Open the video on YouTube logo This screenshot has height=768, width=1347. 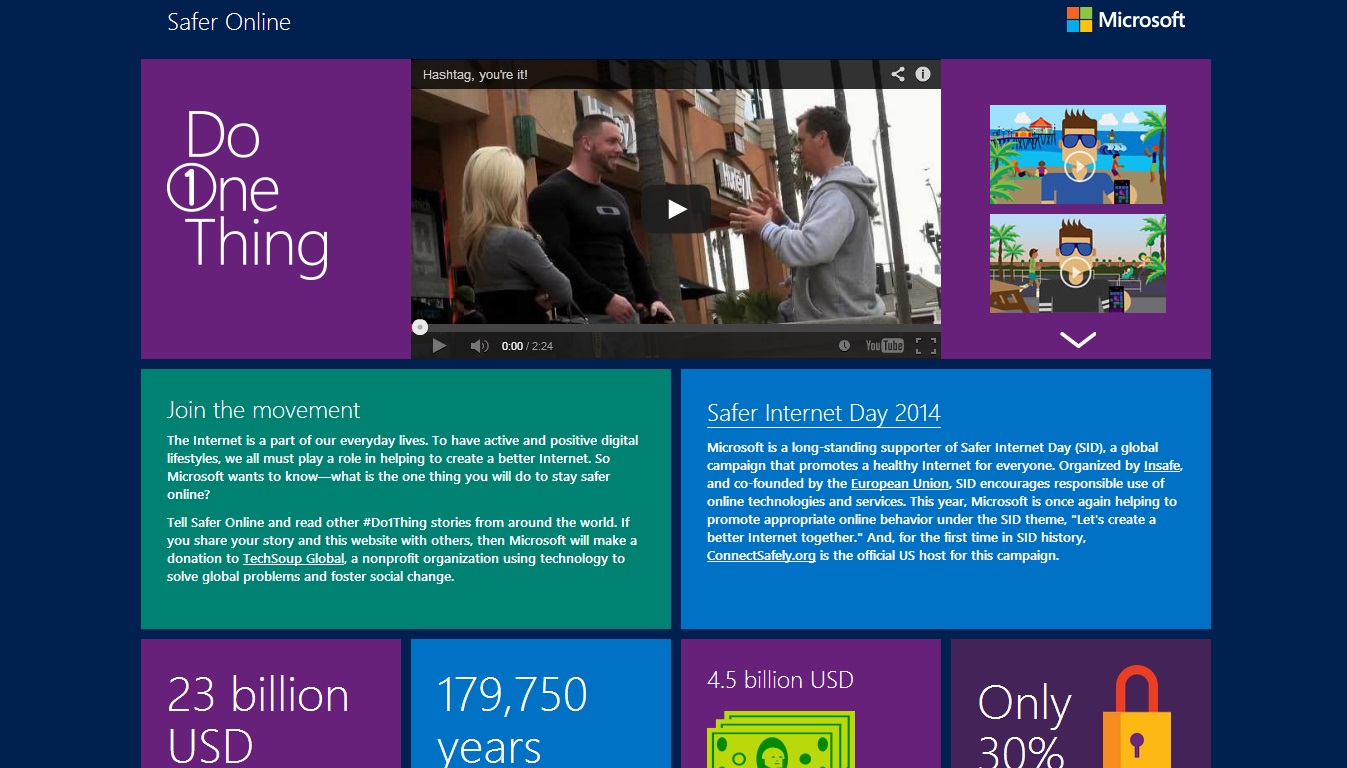885,346
